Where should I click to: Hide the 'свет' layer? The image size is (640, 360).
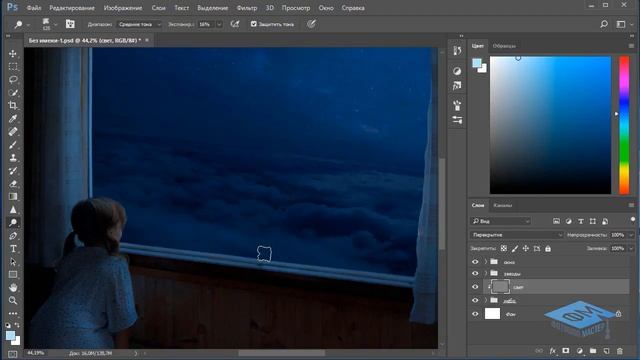(475, 287)
